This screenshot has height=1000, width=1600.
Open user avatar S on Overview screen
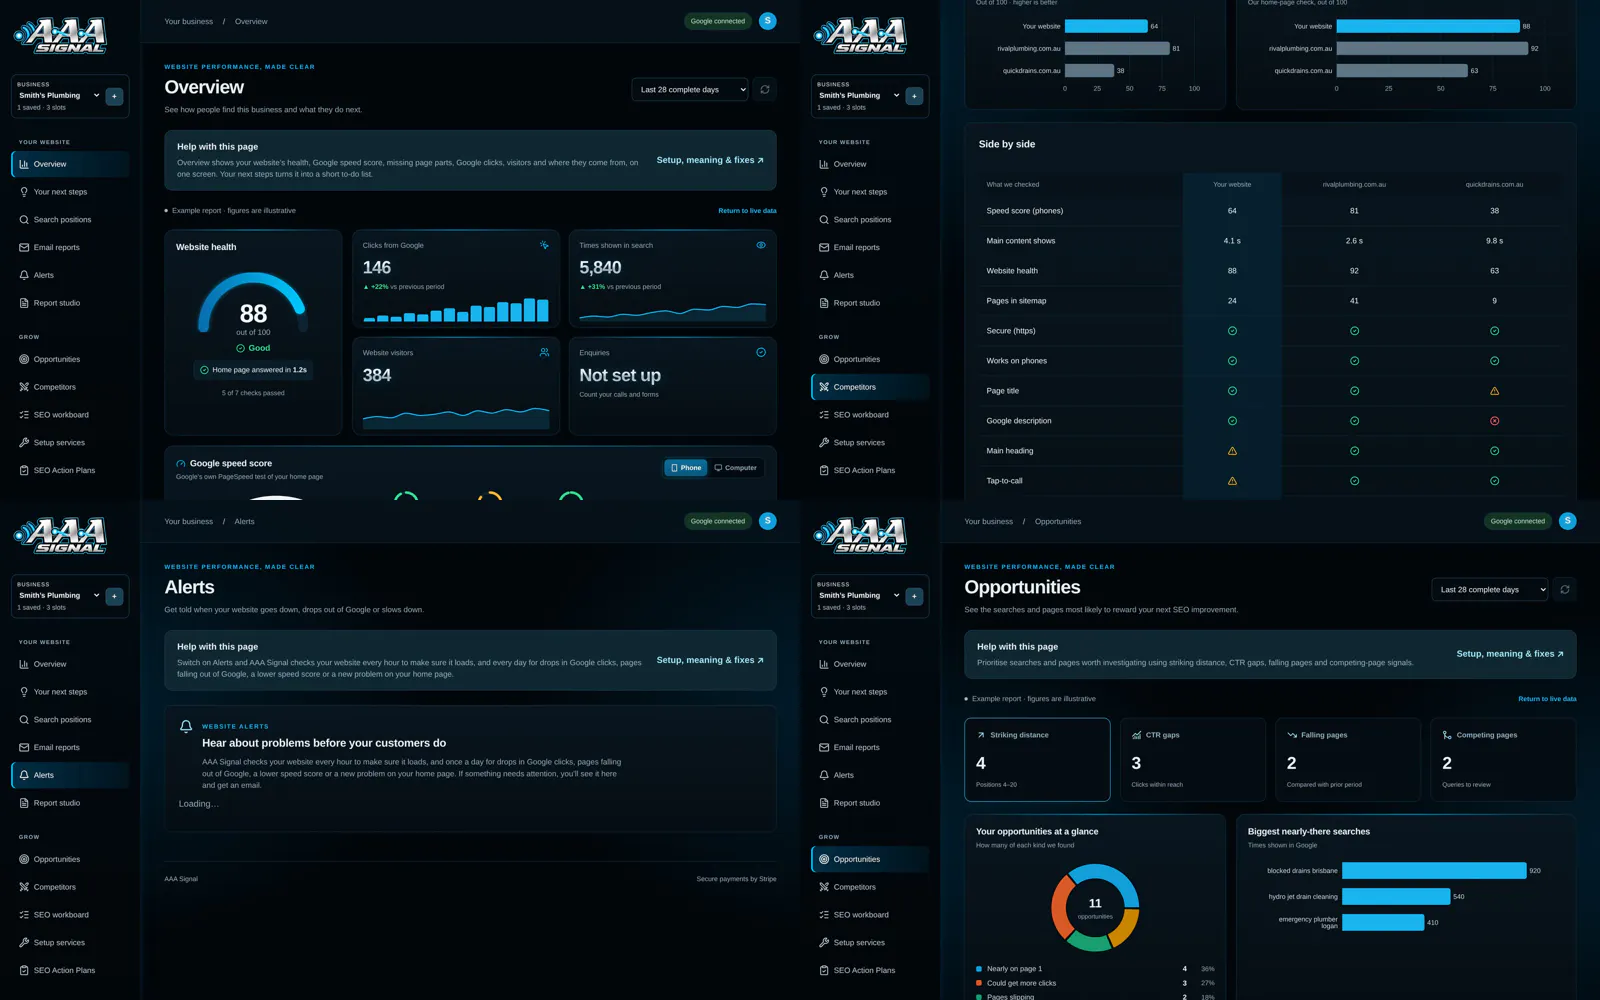coord(768,21)
